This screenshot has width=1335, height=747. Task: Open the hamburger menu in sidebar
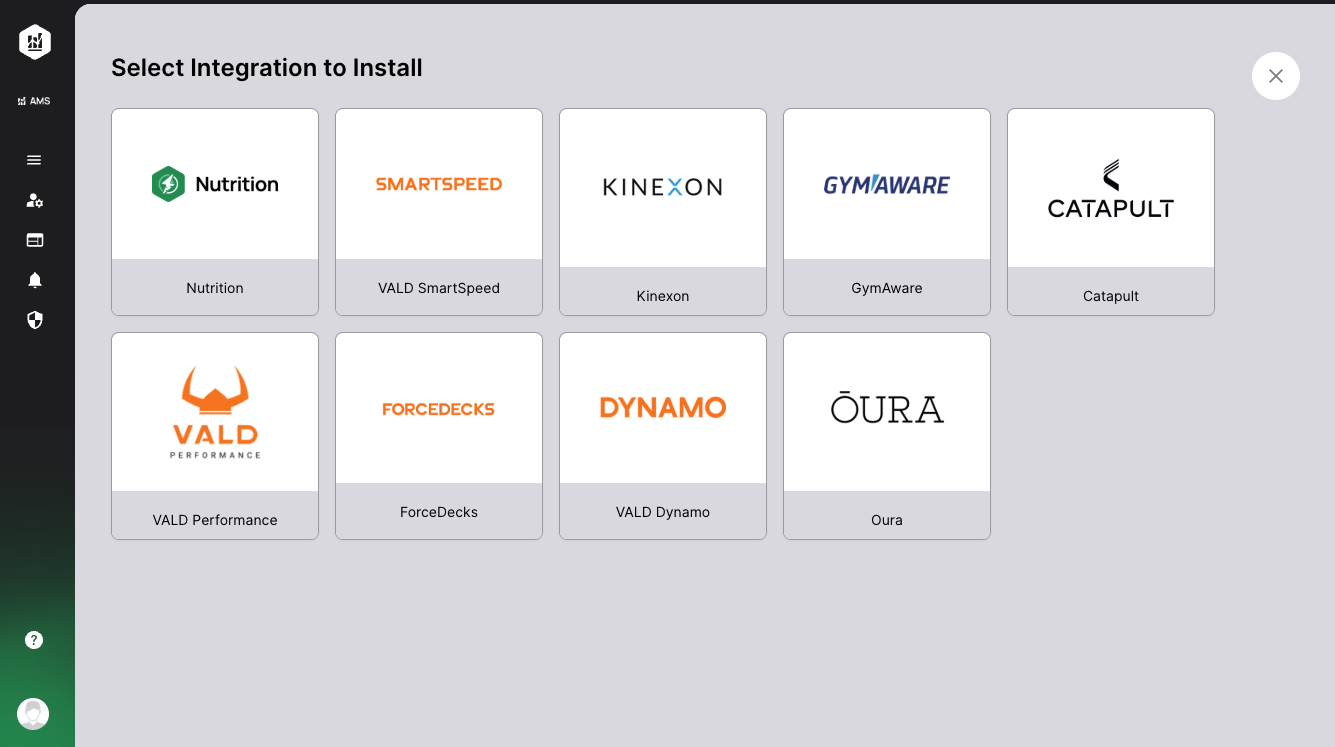34,160
